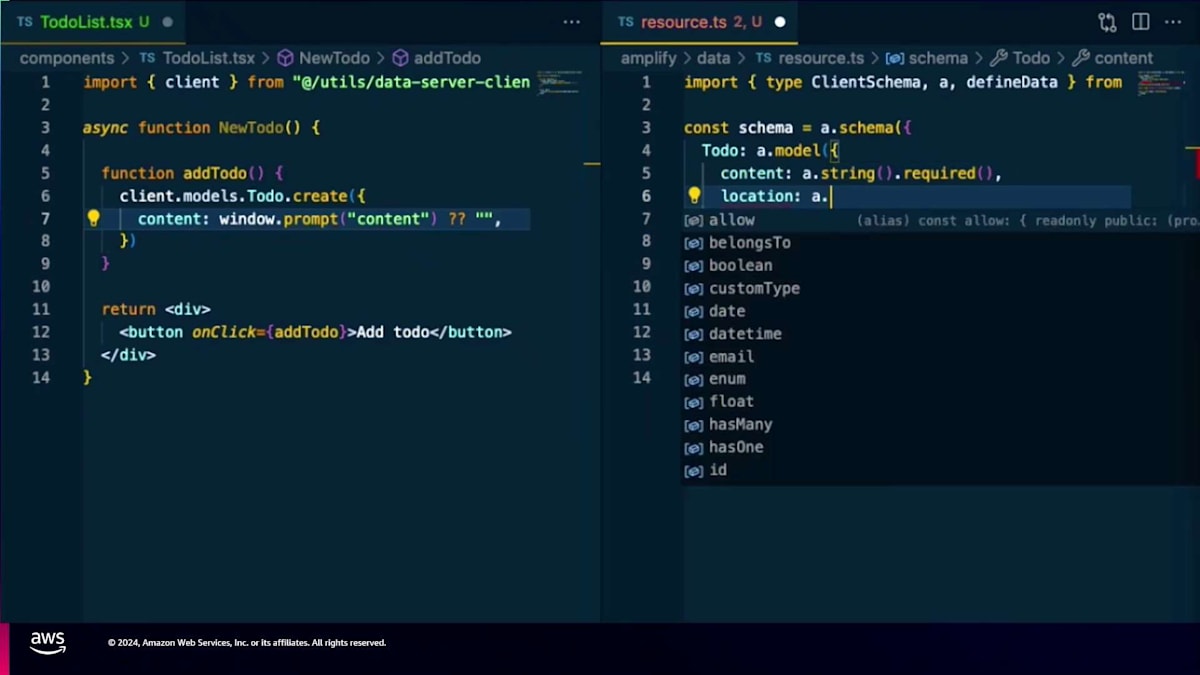The width and height of the screenshot is (1200, 675).
Task: Select 'hasMany' autocomplete suggestion
Action: pos(941,424)
